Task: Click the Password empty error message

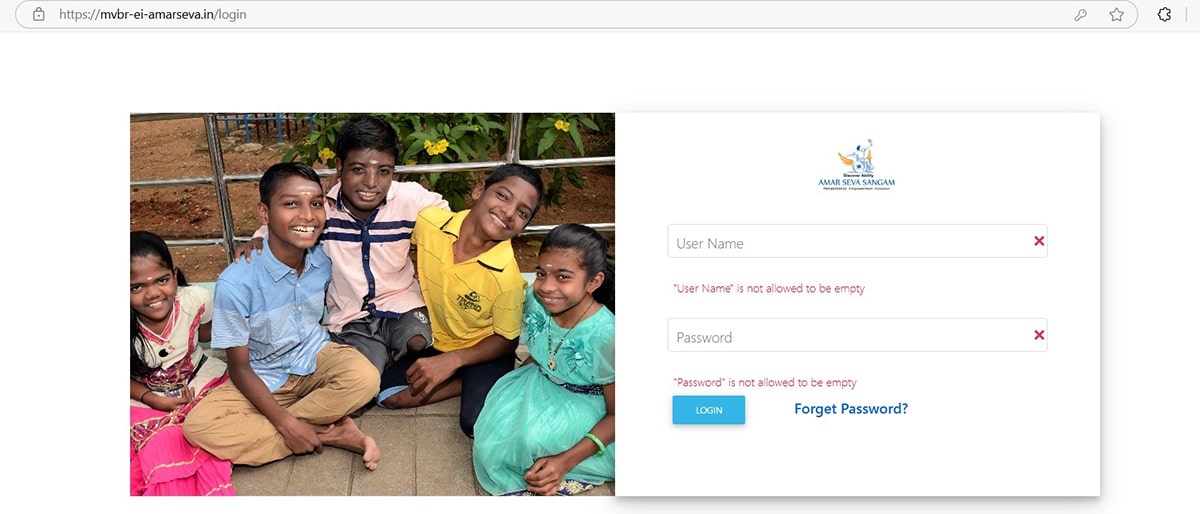Action: (x=765, y=383)
